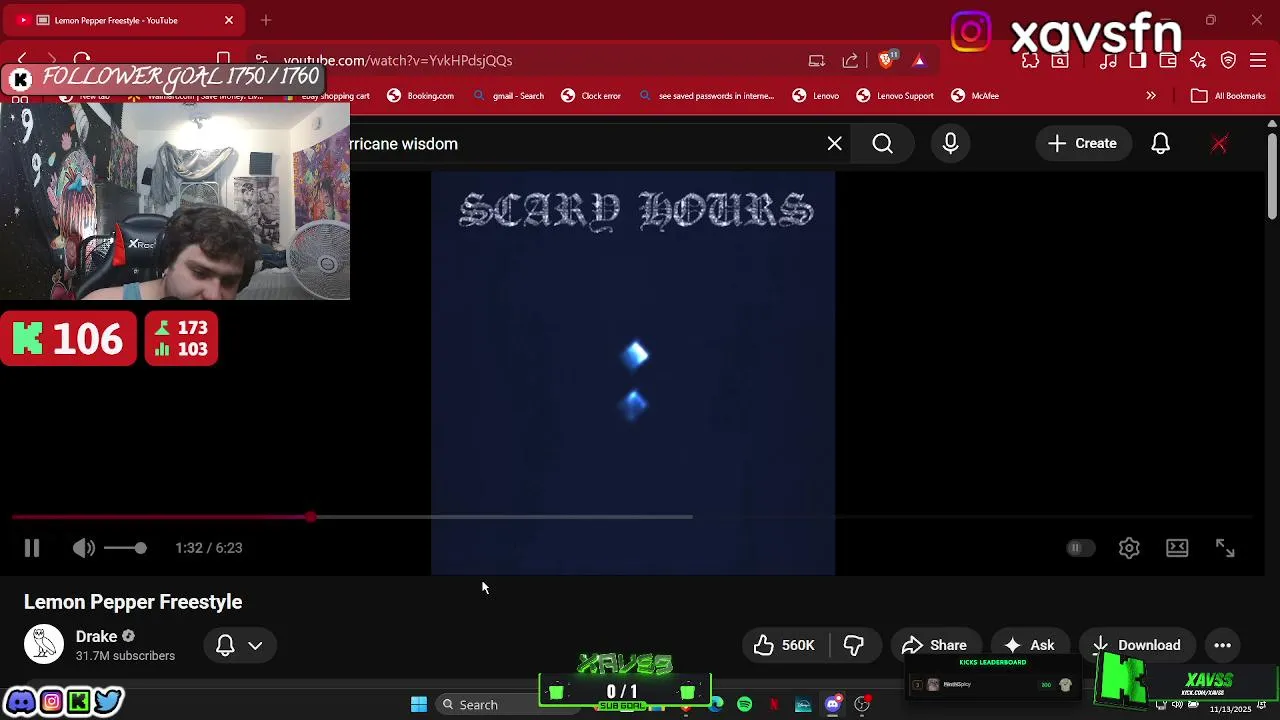The image size is (1280, 720).
Task: Click the YouTube search magnifier button
Action: point(882,144)
